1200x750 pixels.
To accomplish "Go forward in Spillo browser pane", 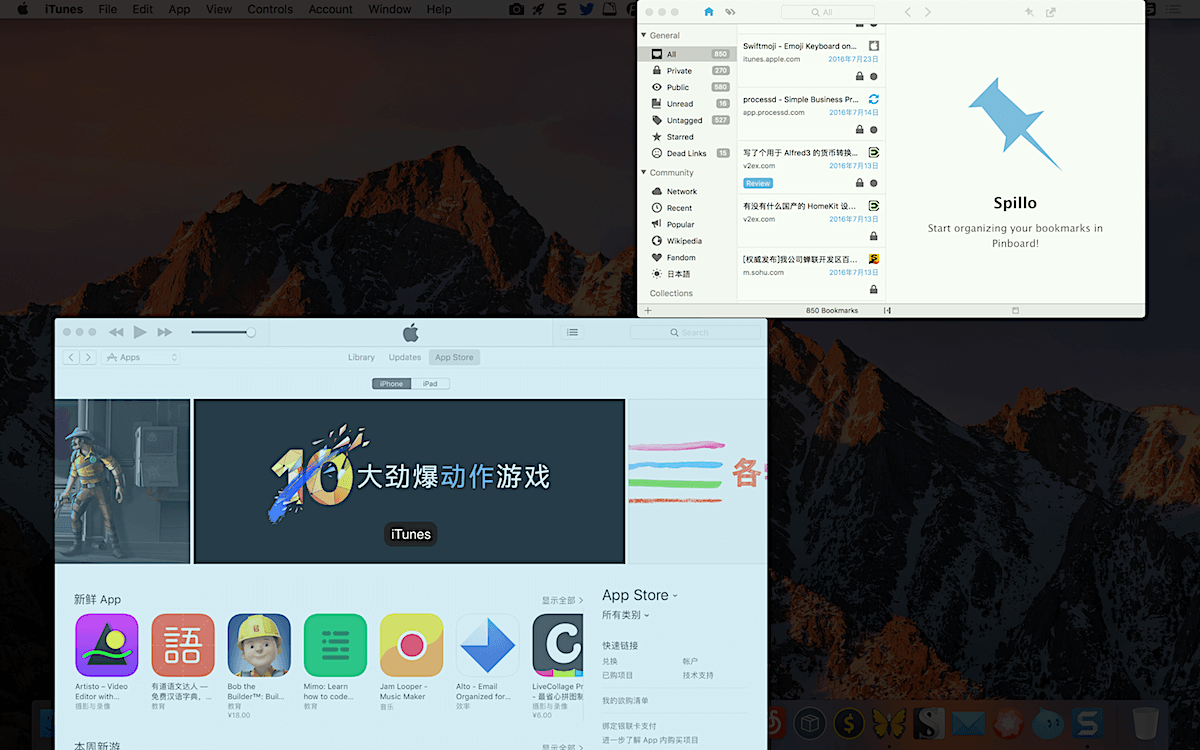I will [x=928, y=12].
